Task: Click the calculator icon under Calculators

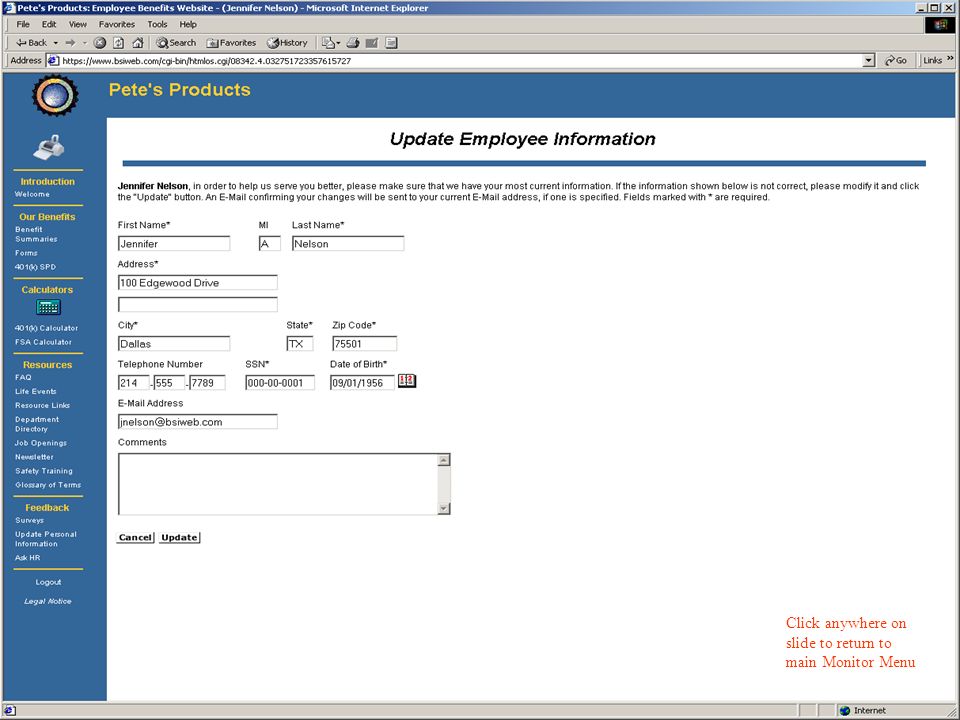Action: 48,307
